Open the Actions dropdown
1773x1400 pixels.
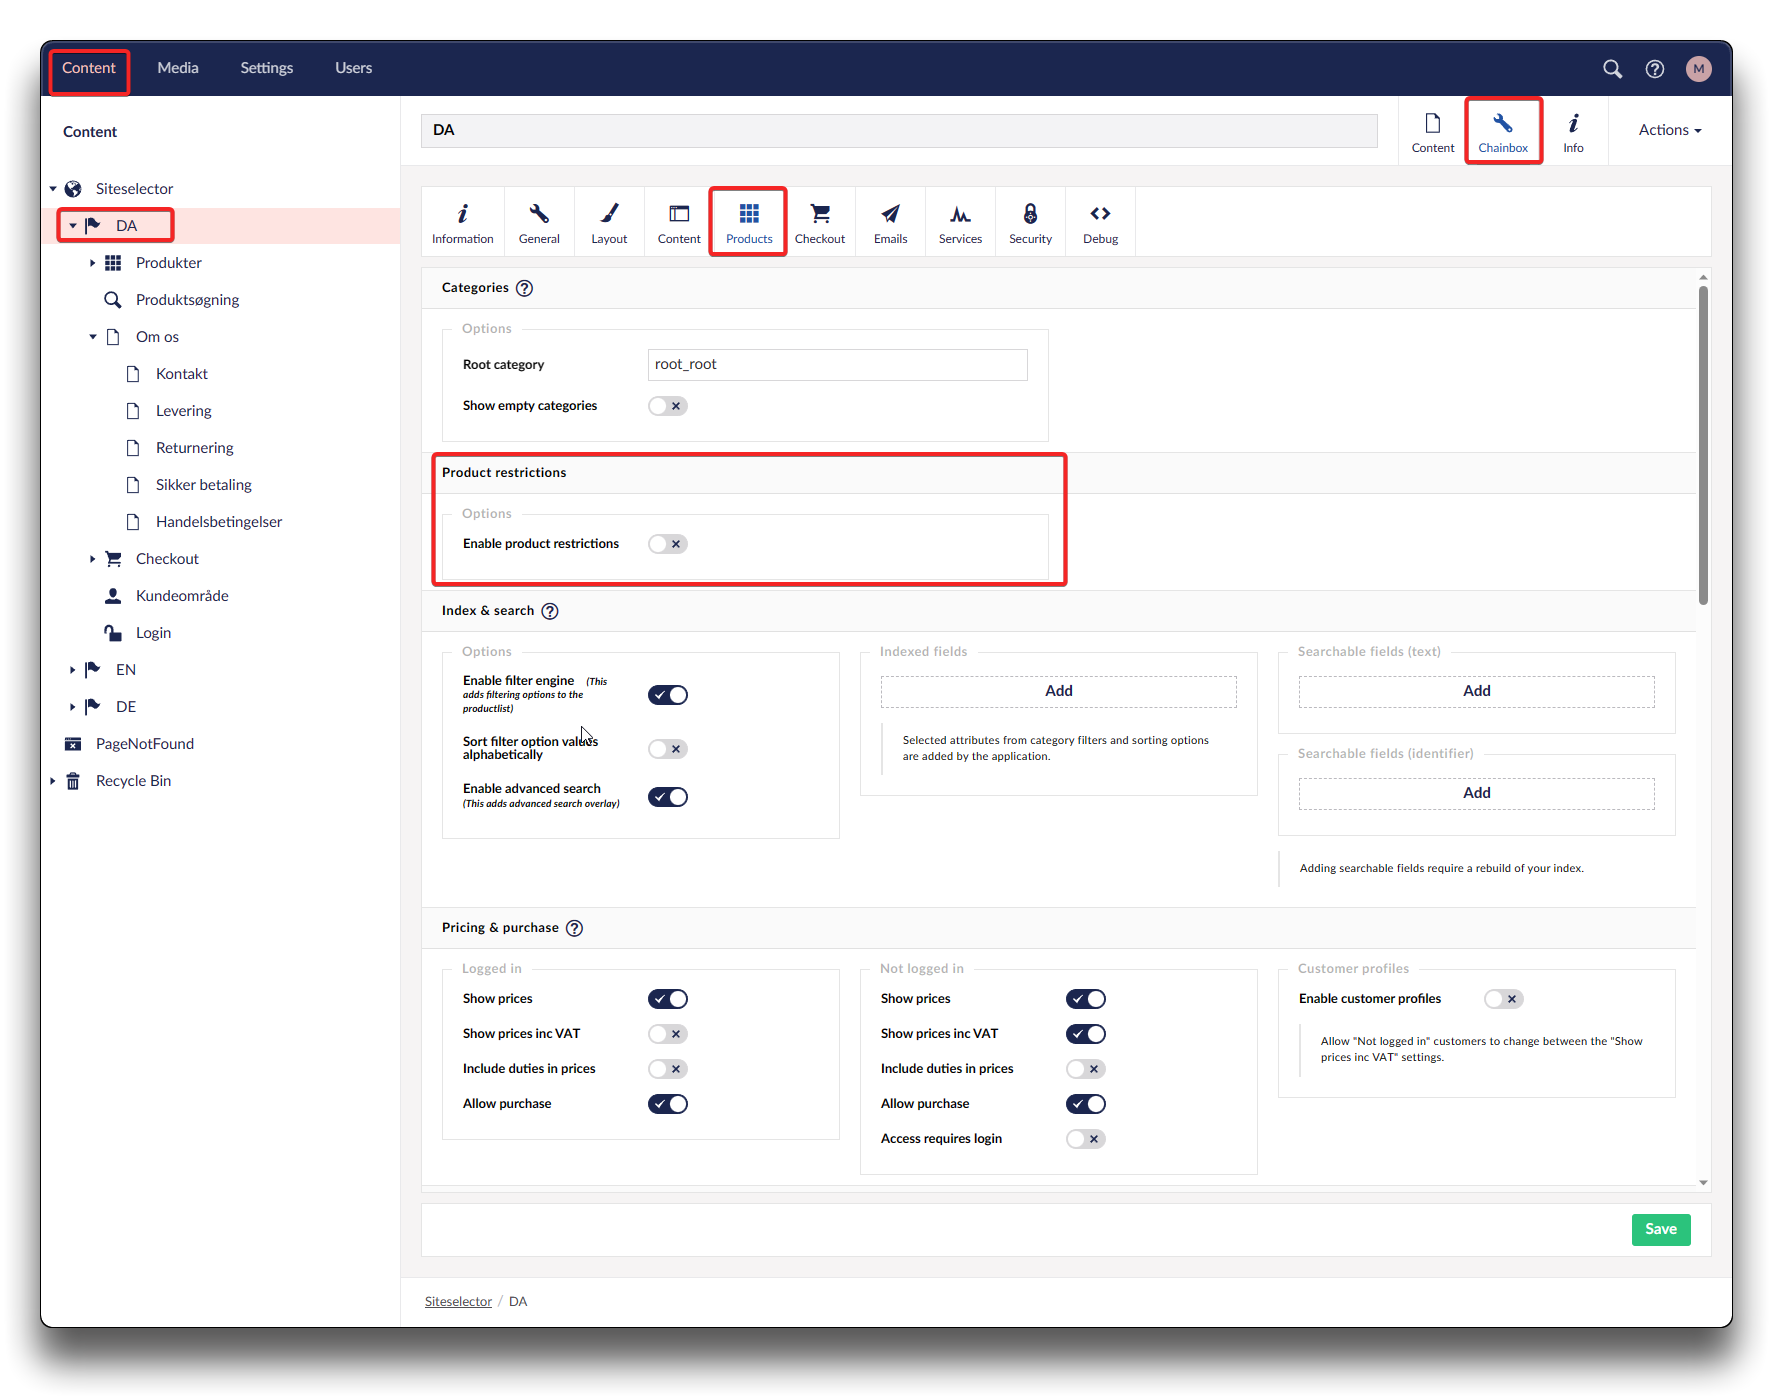1669,130
